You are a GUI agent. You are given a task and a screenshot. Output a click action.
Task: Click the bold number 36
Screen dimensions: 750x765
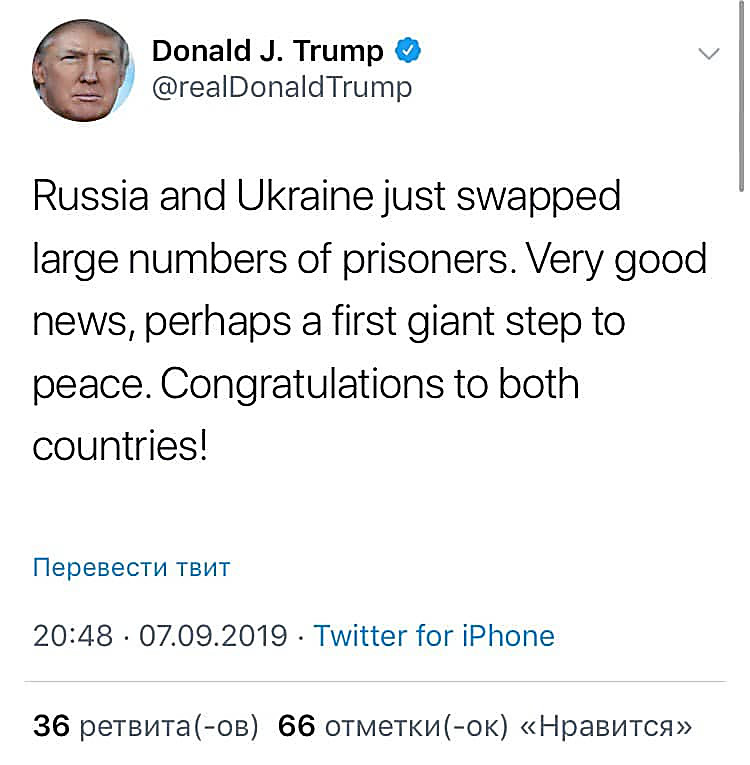click(x=51, y=725)
